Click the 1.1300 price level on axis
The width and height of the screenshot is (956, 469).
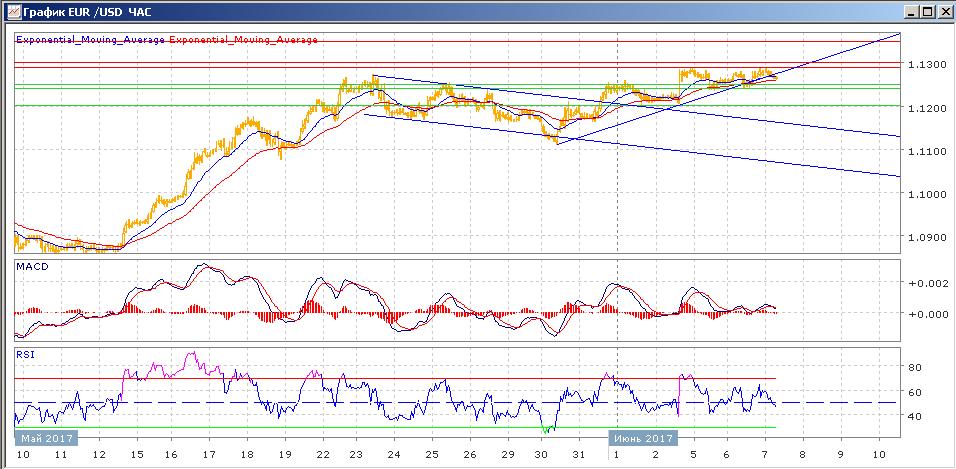click(925, 64)
